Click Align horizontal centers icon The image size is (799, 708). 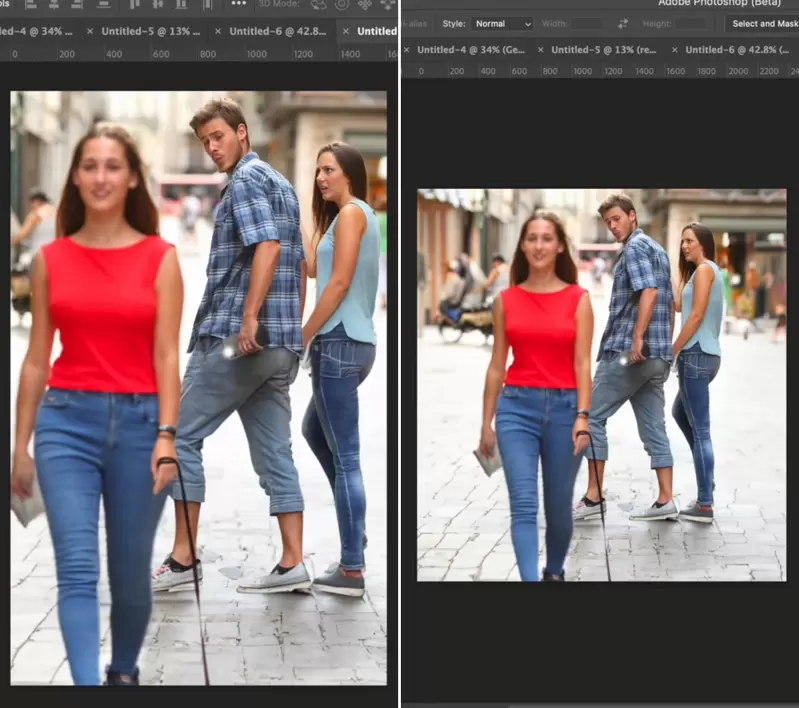52,4
